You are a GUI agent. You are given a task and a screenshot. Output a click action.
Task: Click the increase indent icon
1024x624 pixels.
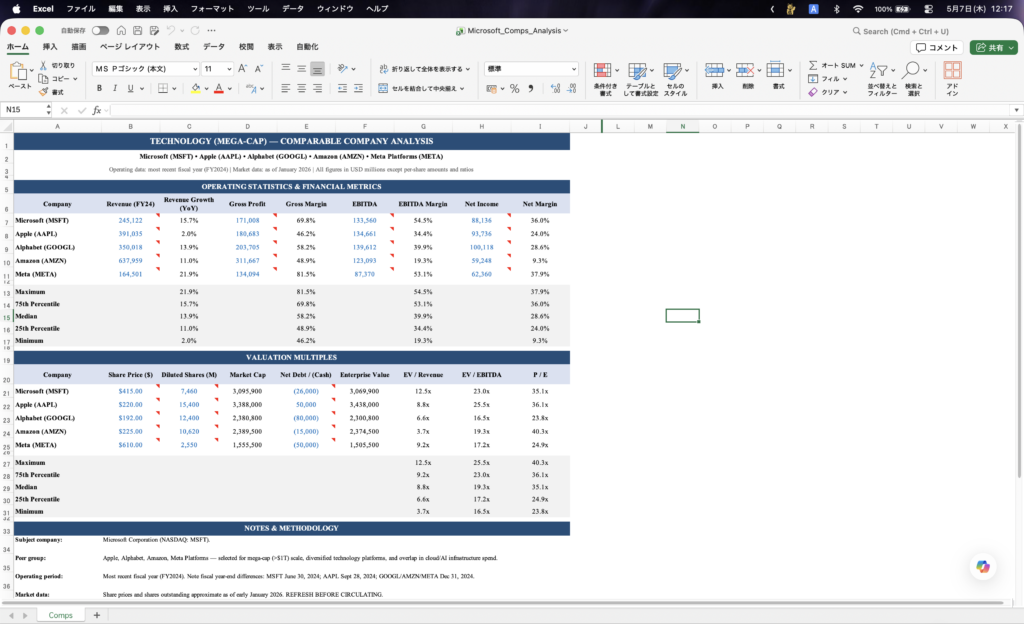tap(359, 88)
